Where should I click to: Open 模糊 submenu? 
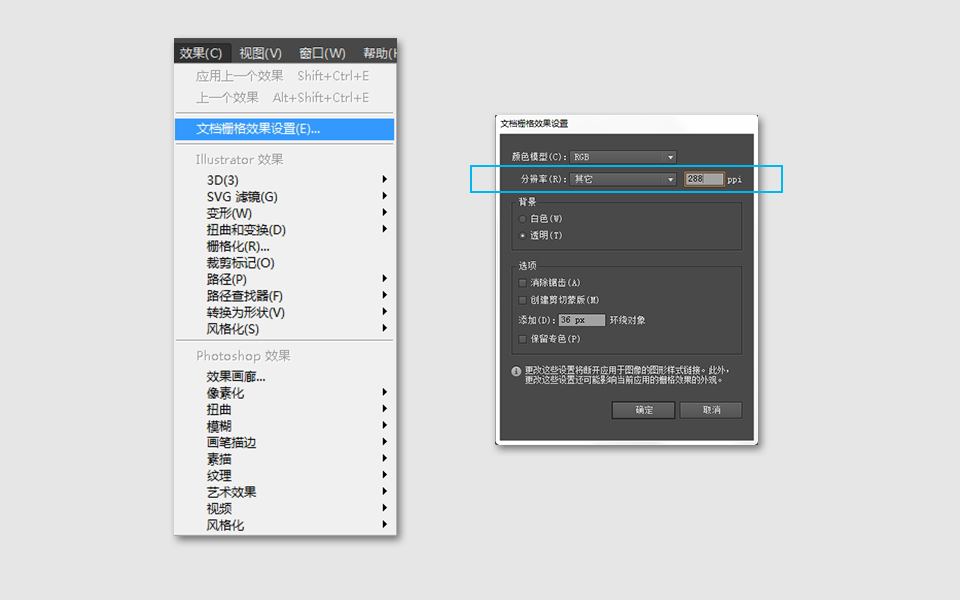285,426
